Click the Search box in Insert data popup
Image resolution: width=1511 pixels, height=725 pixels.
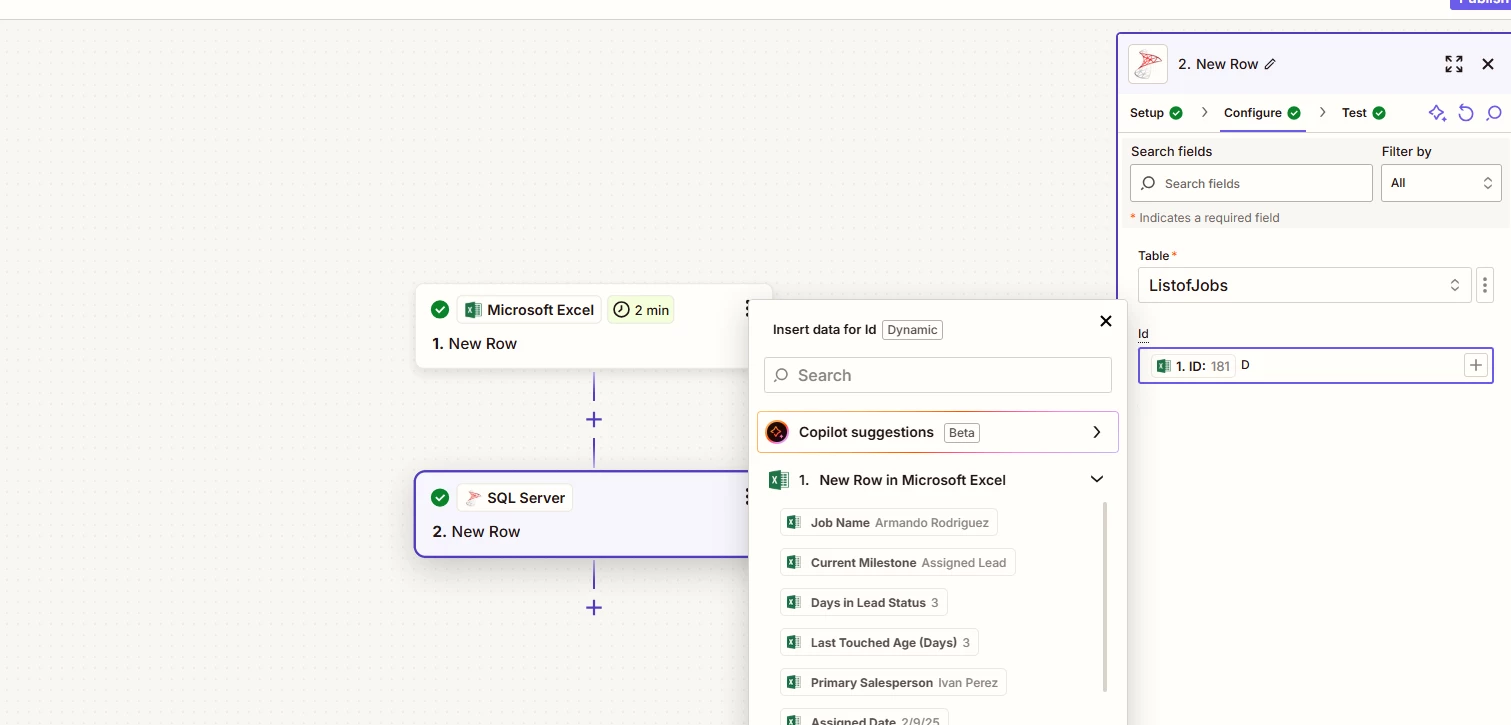(938, 375)
